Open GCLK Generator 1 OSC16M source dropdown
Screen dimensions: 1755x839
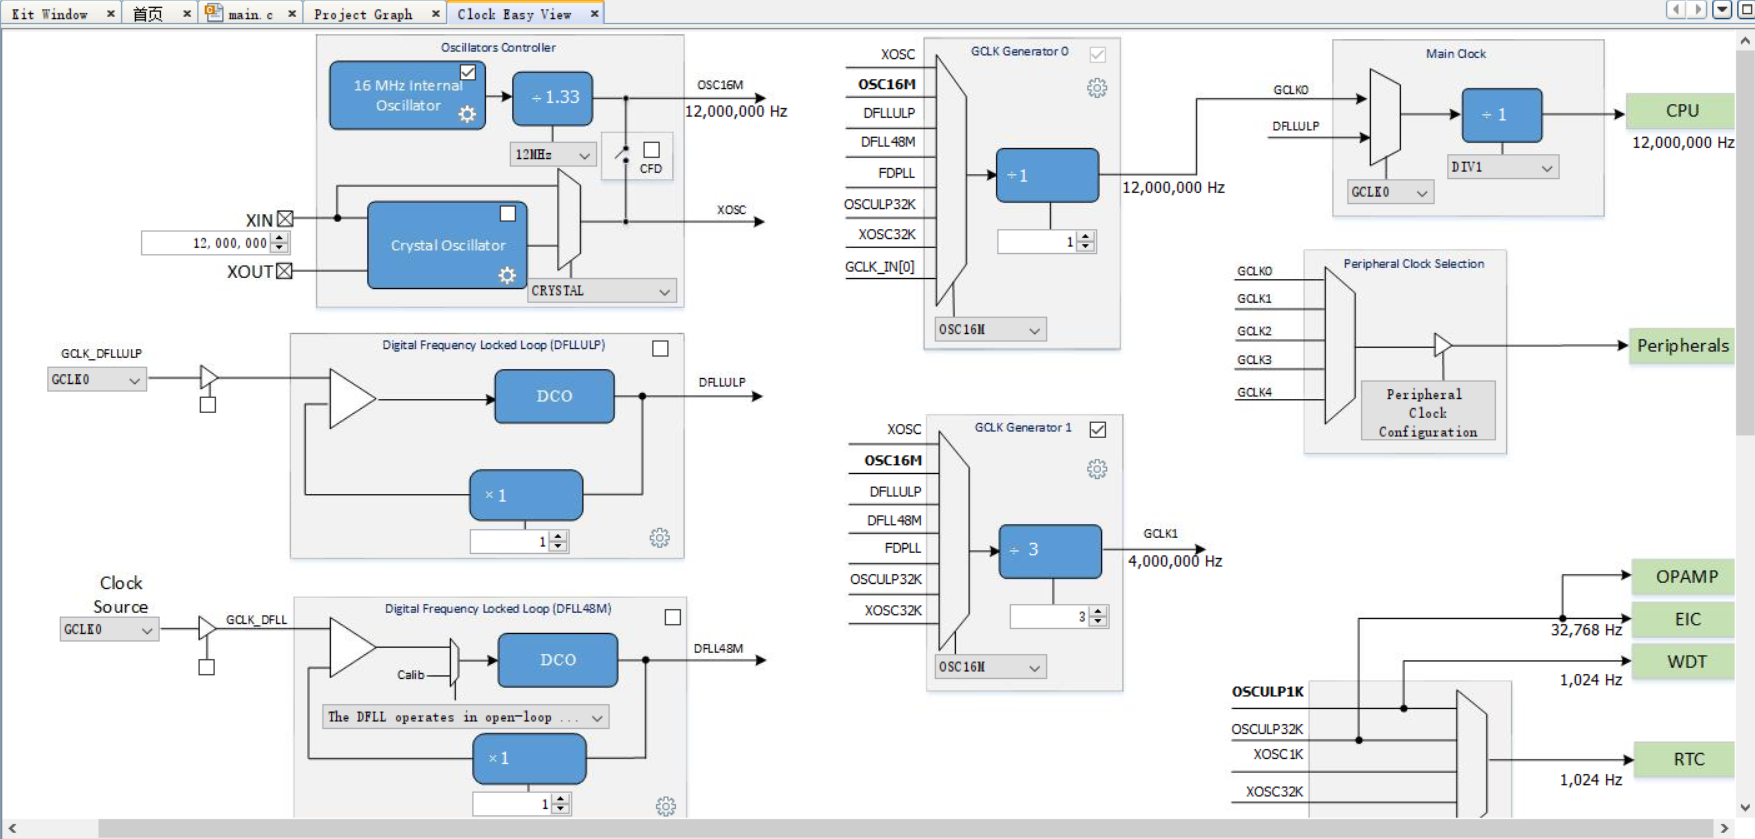[990, 667]
